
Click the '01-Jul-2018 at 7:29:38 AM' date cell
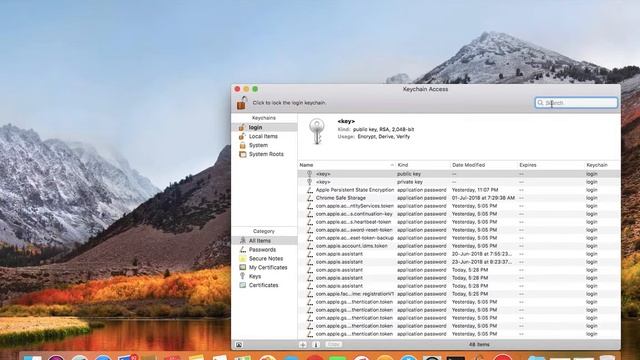point(483,198)
